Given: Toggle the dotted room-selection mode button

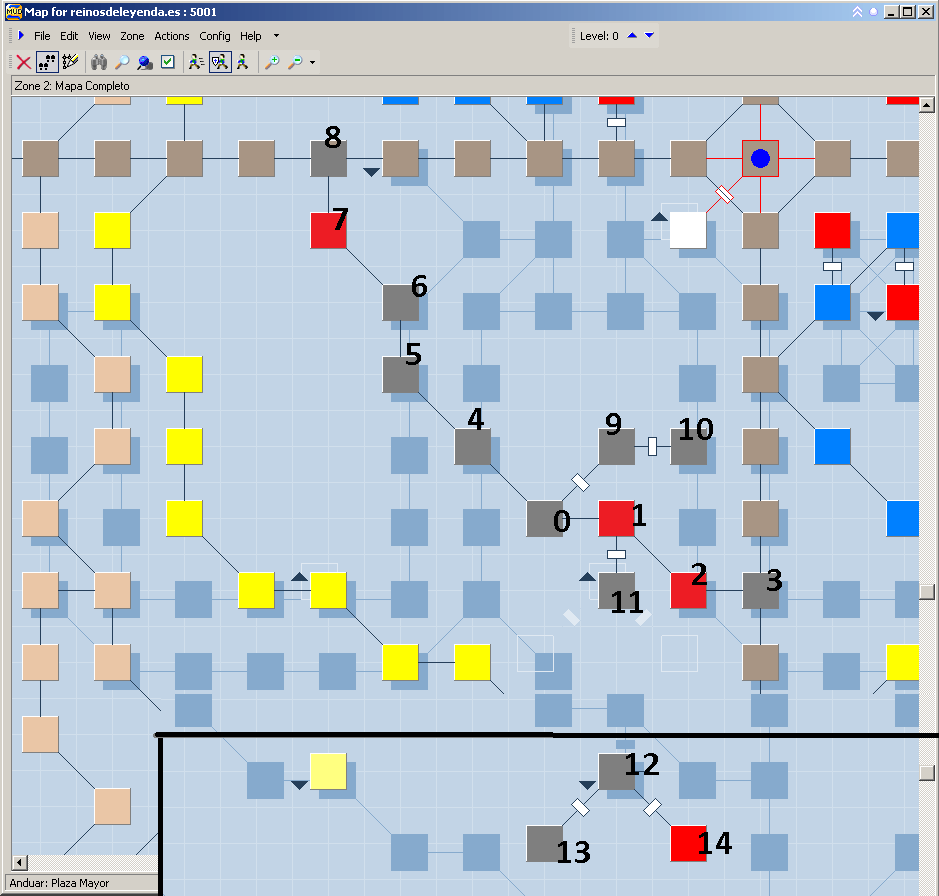Looking at the screenshot, I should point(47,62).
